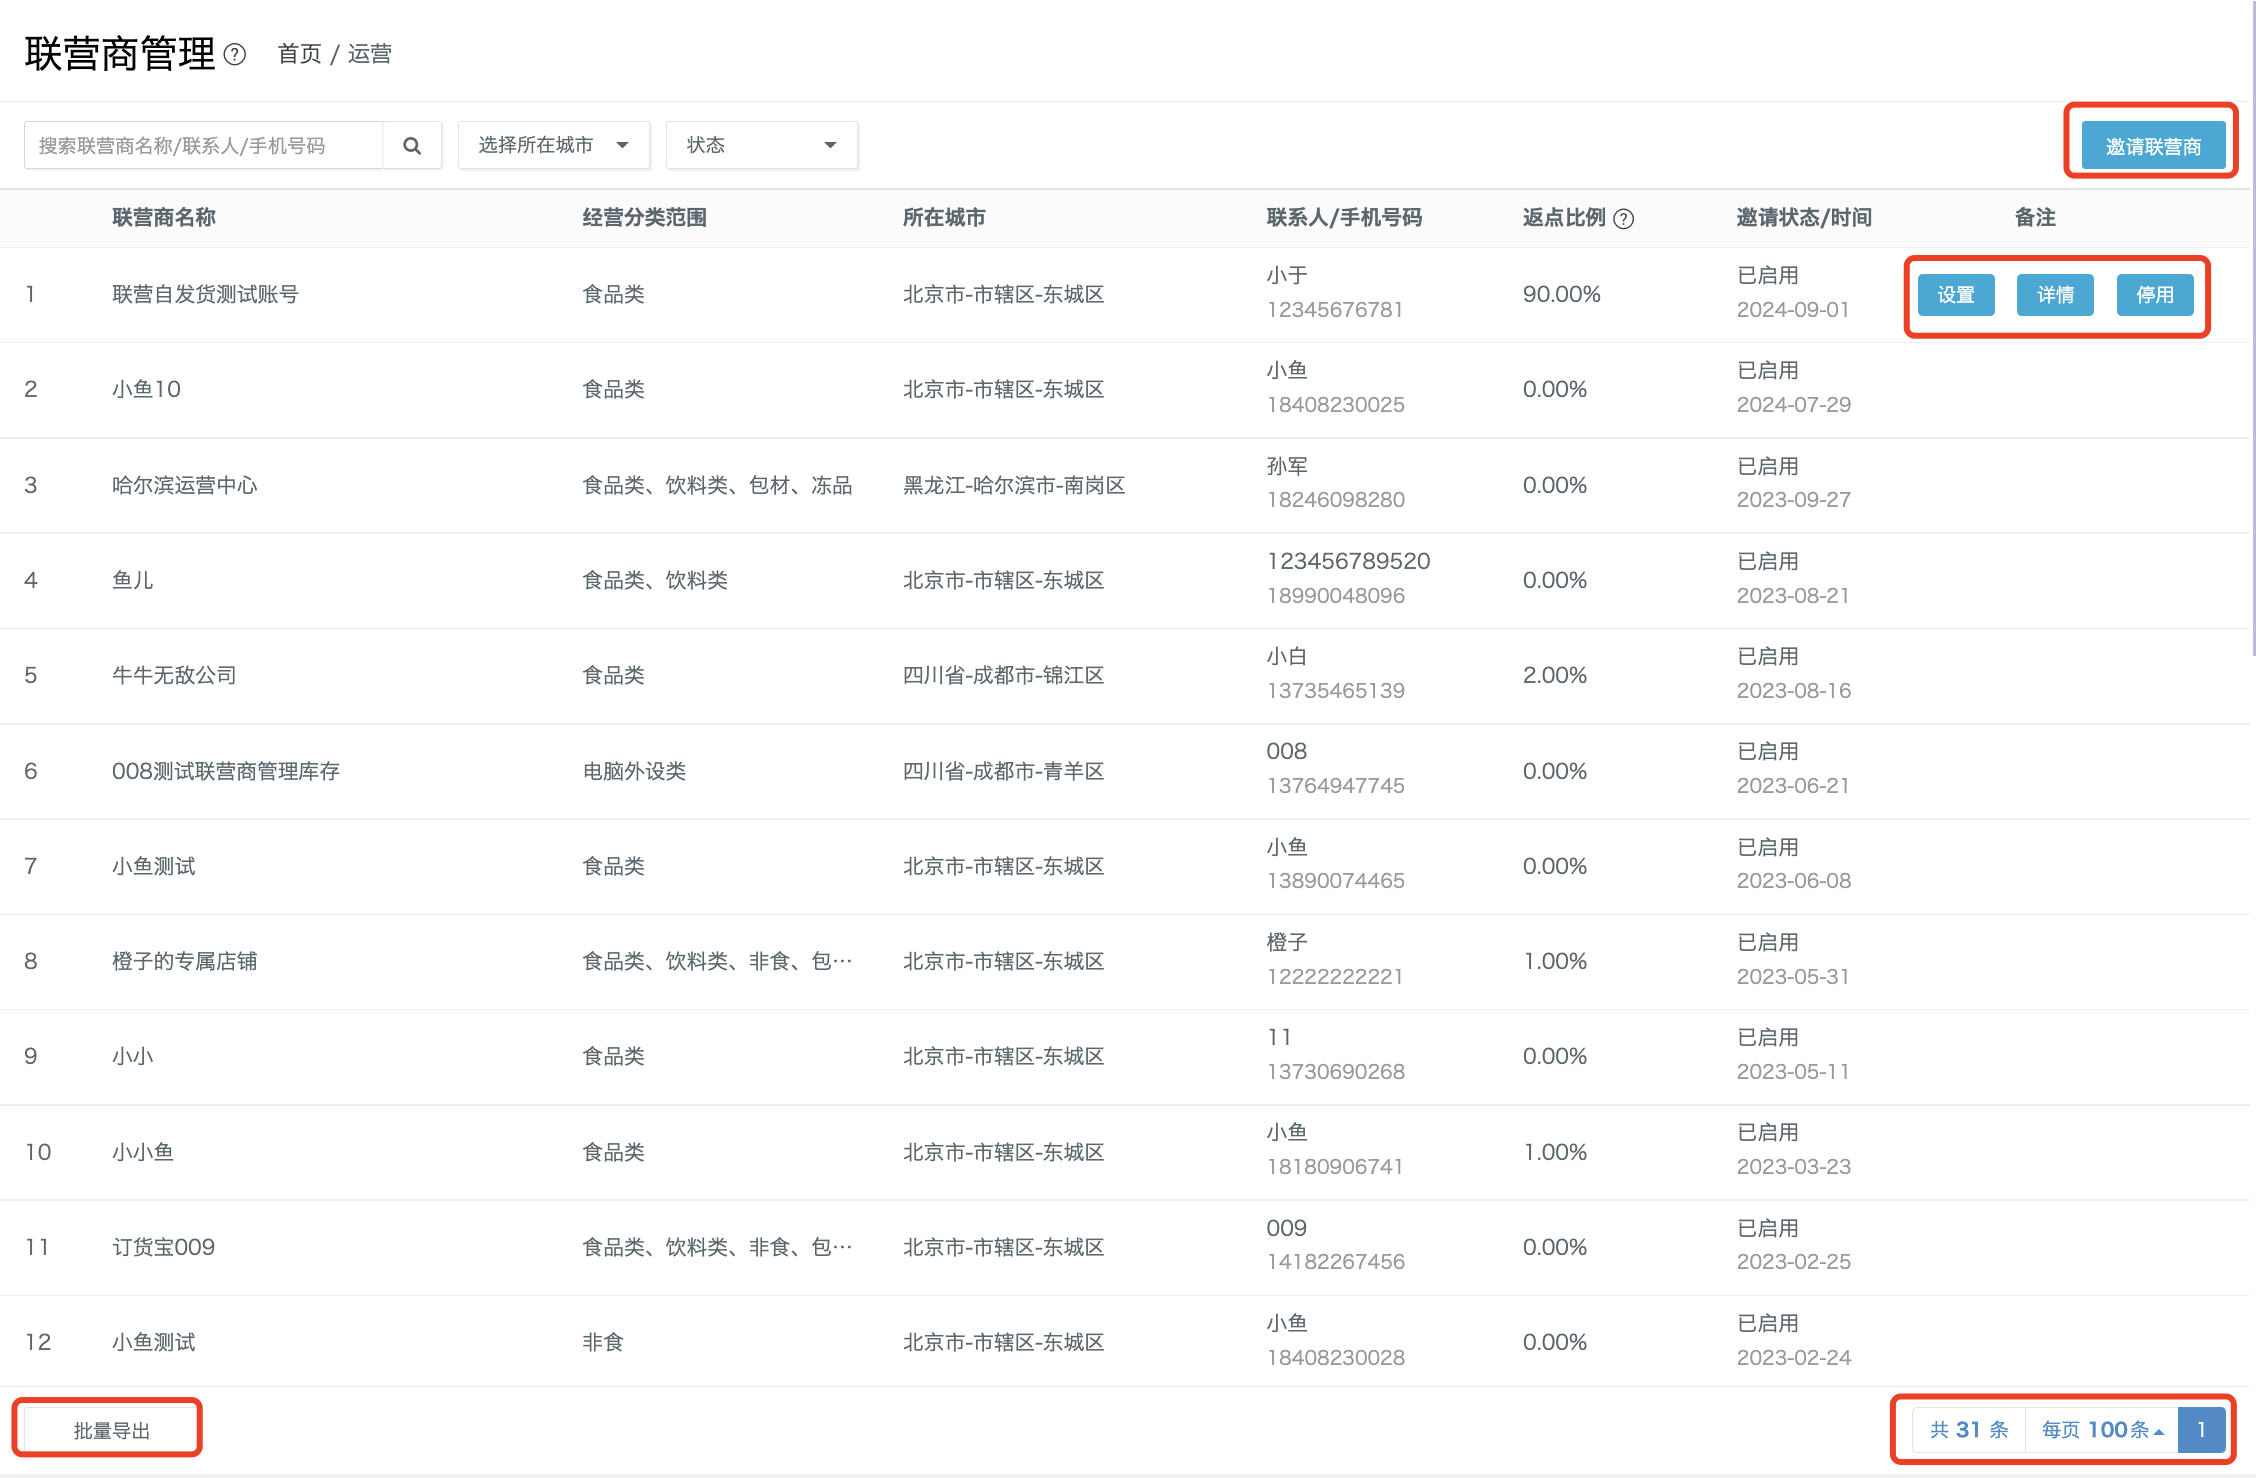
Task: Click the 运营 breadcrumb link
Action: coord(370,54)
